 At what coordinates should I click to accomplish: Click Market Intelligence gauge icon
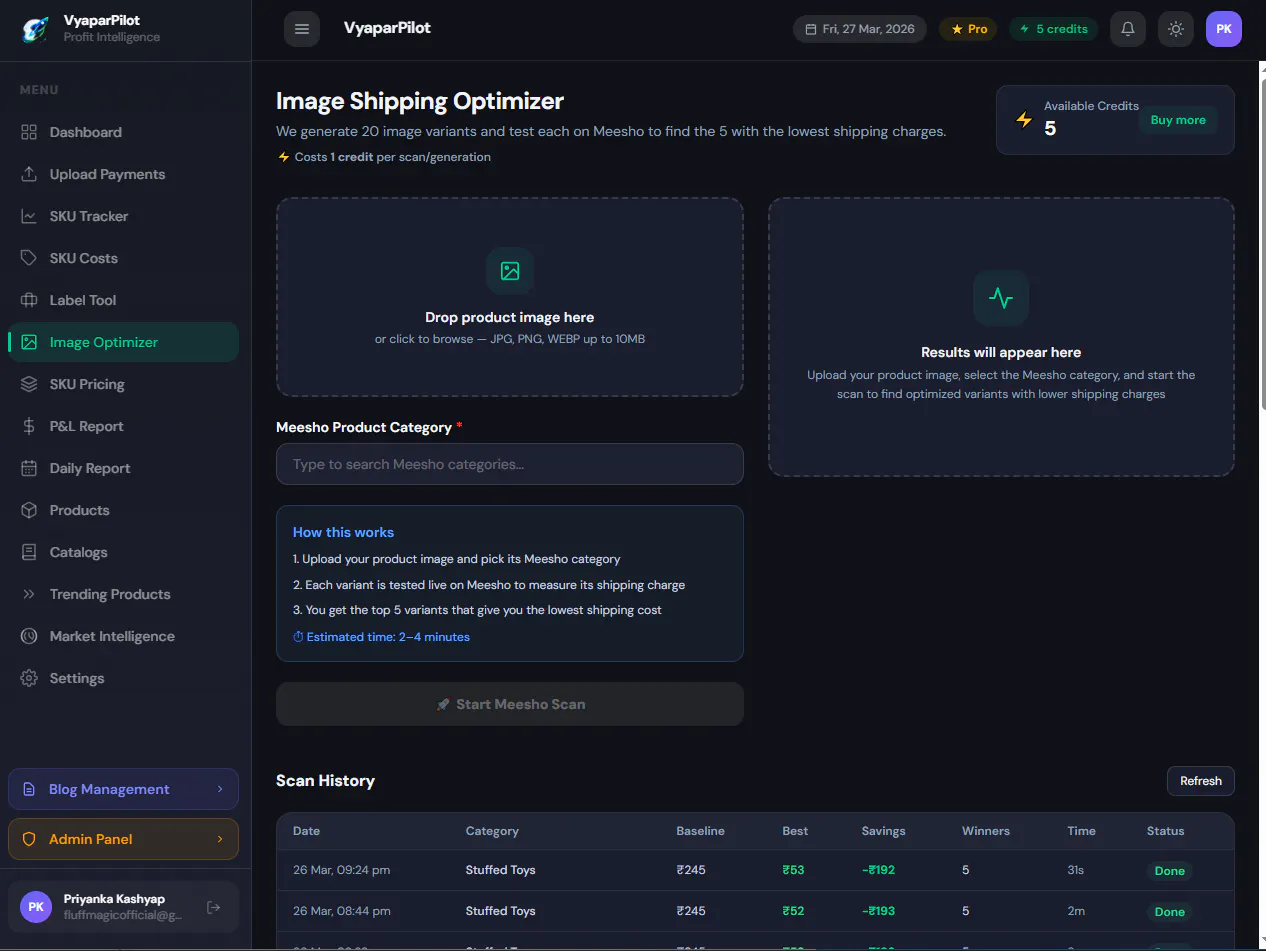click(x=29, y=636)
